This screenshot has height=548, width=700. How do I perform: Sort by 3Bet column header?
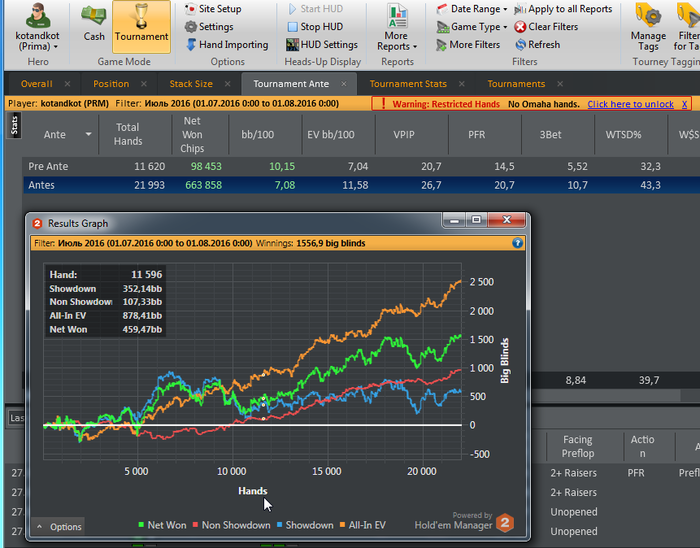[550, 134]
